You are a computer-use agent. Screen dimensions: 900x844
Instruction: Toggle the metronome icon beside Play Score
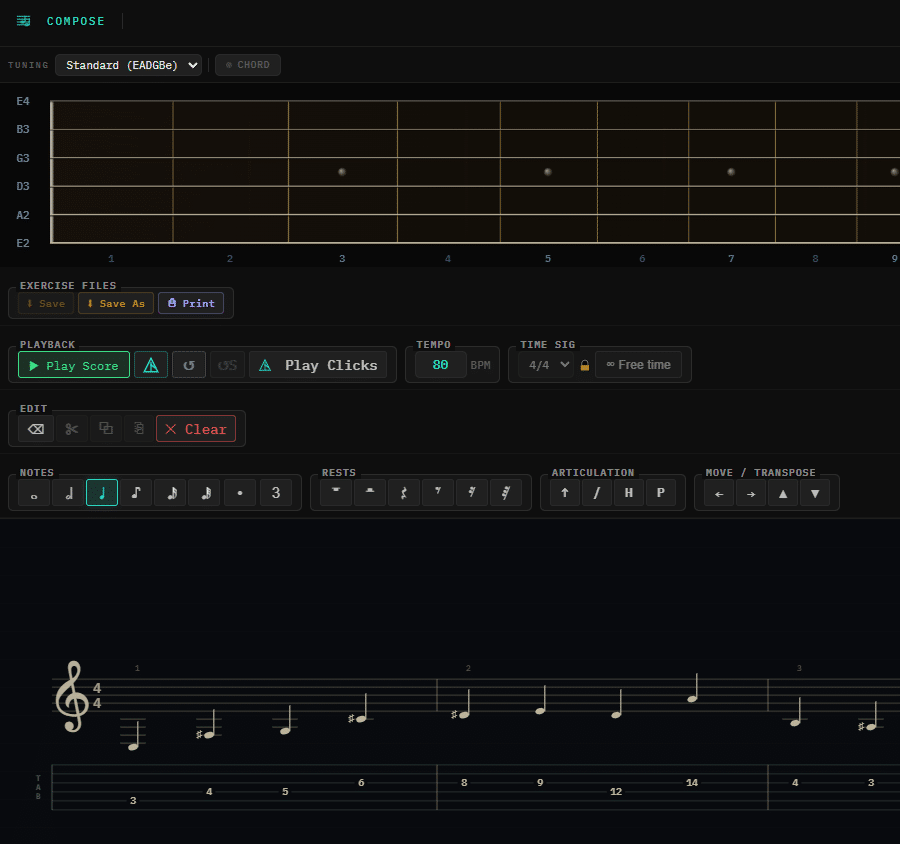tap(151, 365)
